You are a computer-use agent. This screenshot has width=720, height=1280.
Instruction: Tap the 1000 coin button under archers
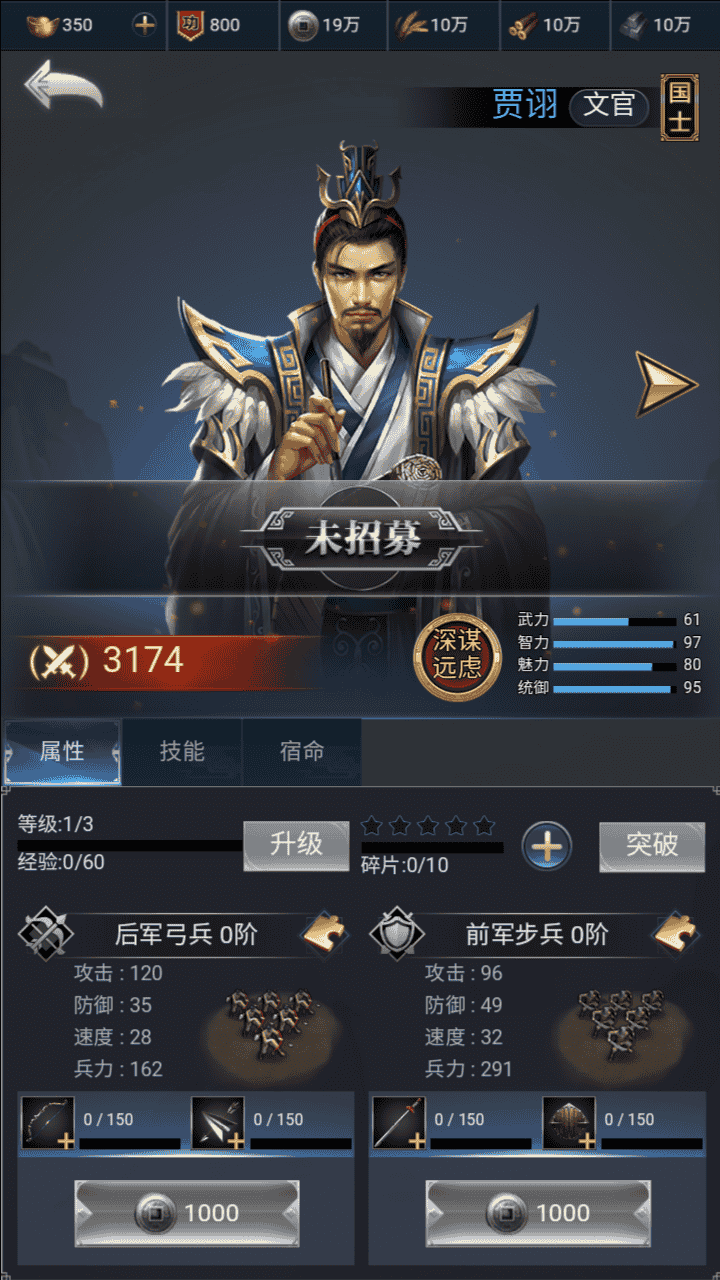pos(186,1213)
